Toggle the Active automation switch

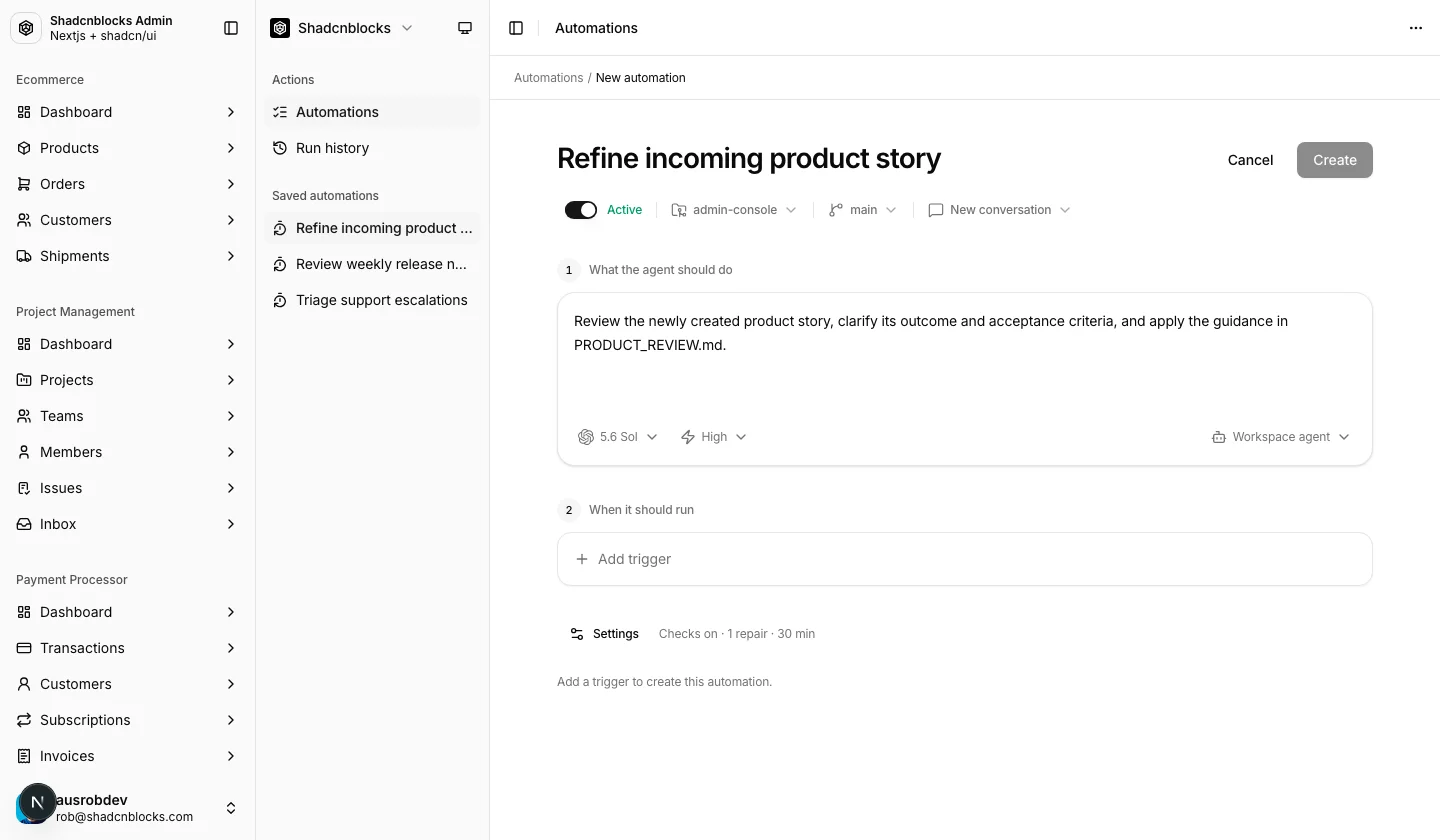[581, 210]
